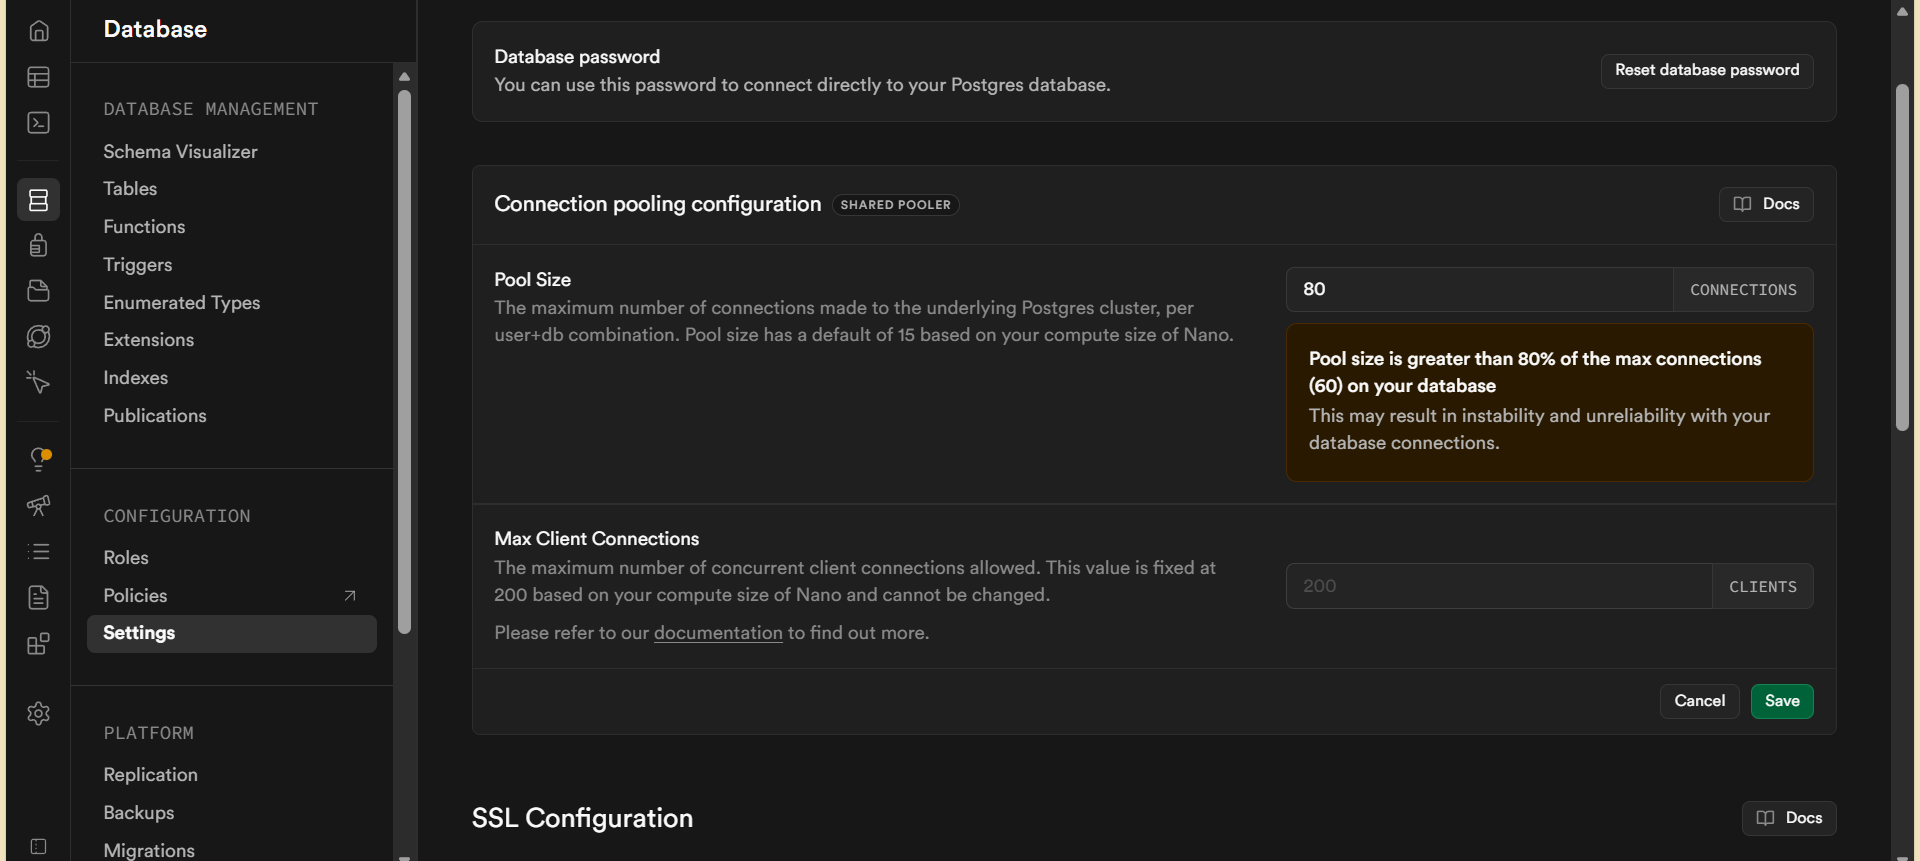Click the sidebar navigation scrollbar
Viewport: 1920px width, 861px height.
coord(404,360)
